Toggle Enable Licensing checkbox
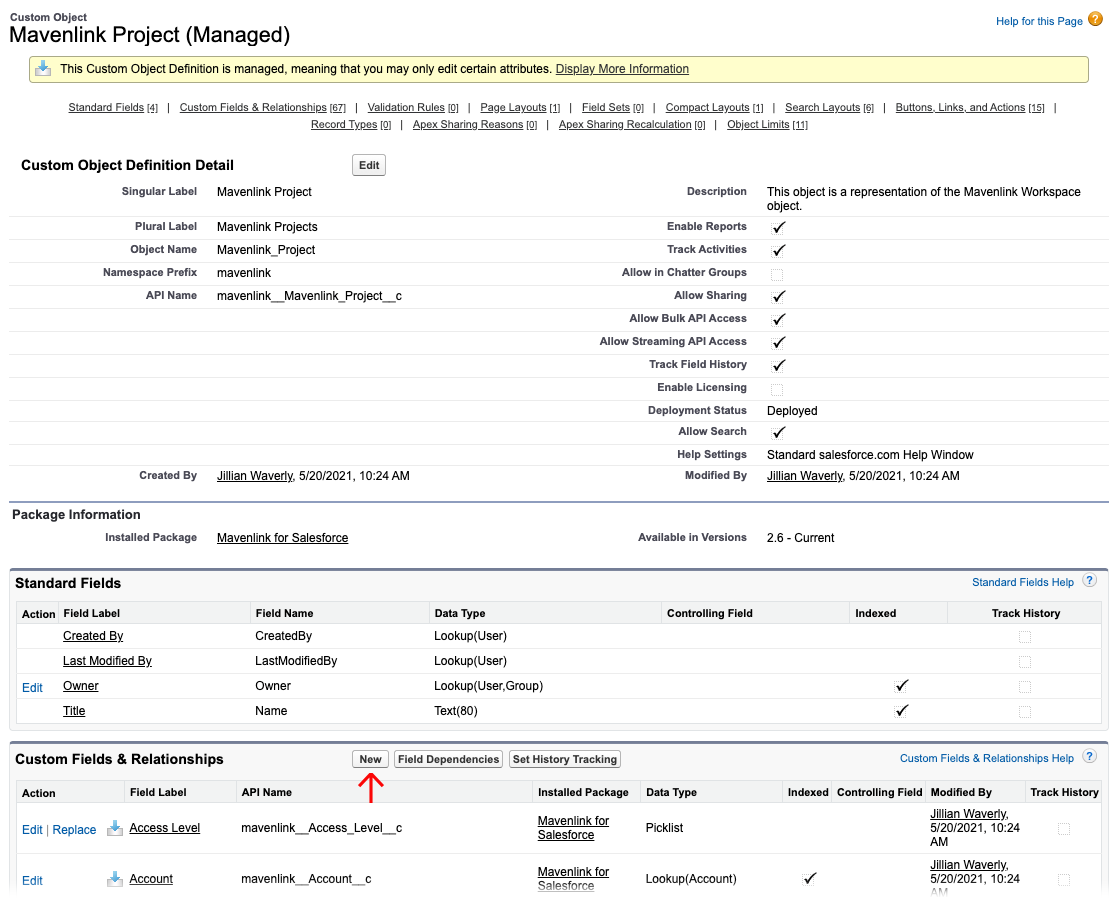Viewport: 1117px width, 919px height. pos(777,389)
